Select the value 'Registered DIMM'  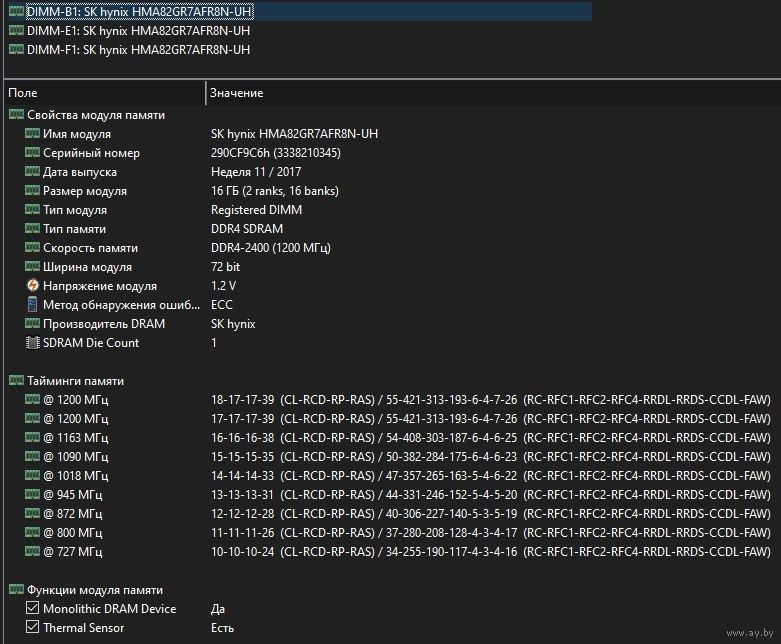coord(257,210)
